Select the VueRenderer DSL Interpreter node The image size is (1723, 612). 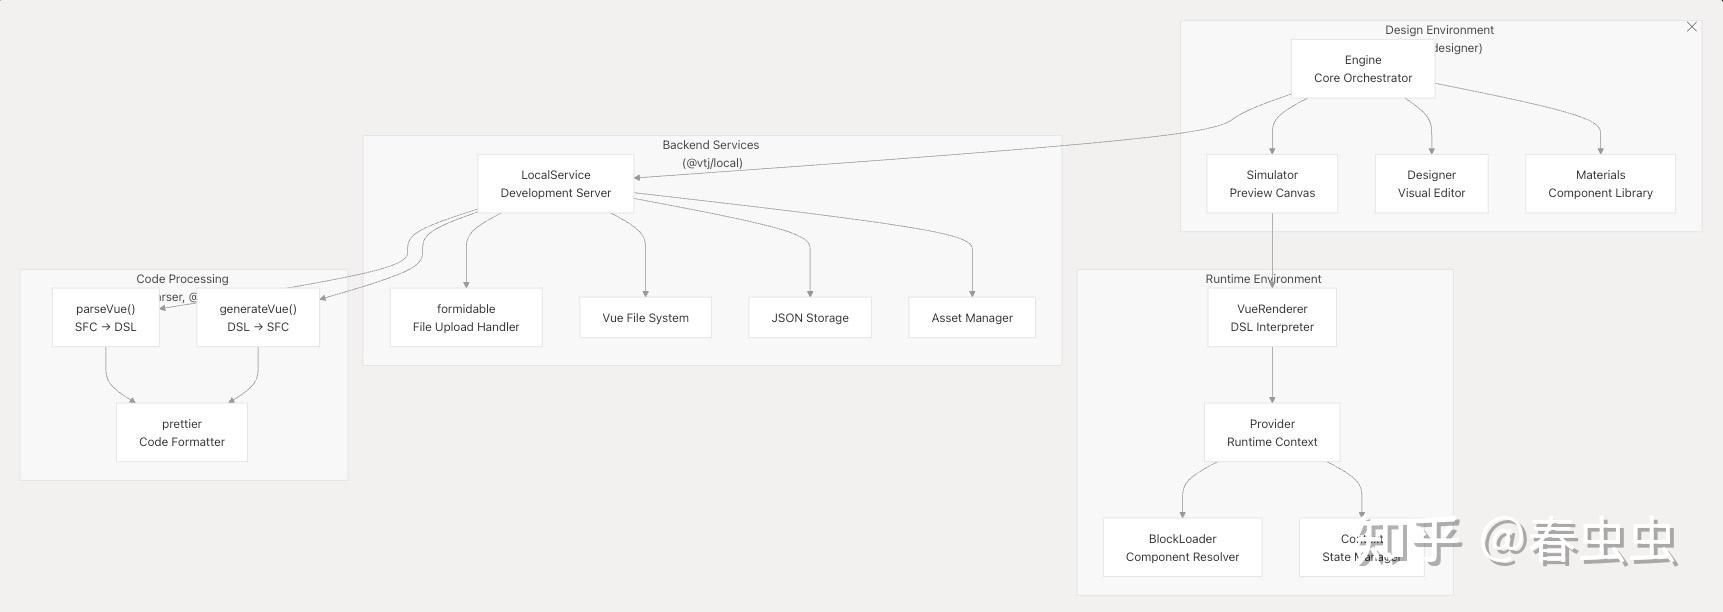click(x=1271, y=318)
